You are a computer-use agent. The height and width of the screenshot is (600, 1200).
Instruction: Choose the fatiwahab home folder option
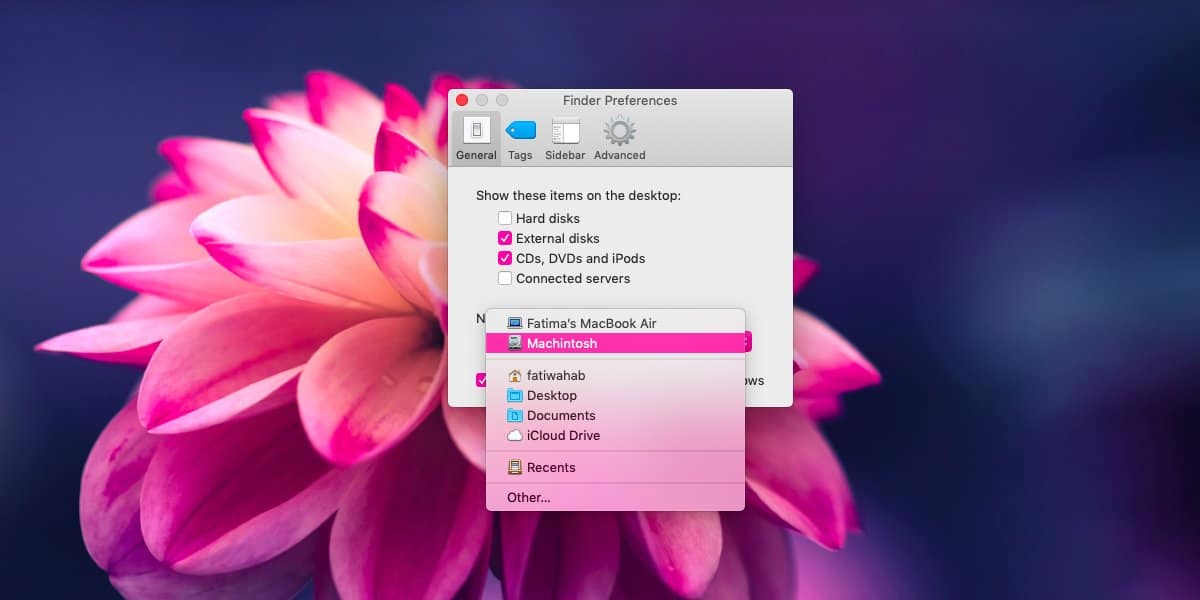[615, 375]
